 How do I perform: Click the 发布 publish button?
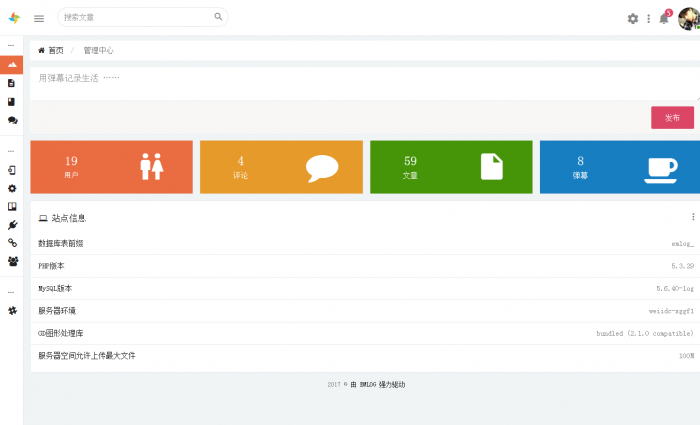[x=672, y=118]
